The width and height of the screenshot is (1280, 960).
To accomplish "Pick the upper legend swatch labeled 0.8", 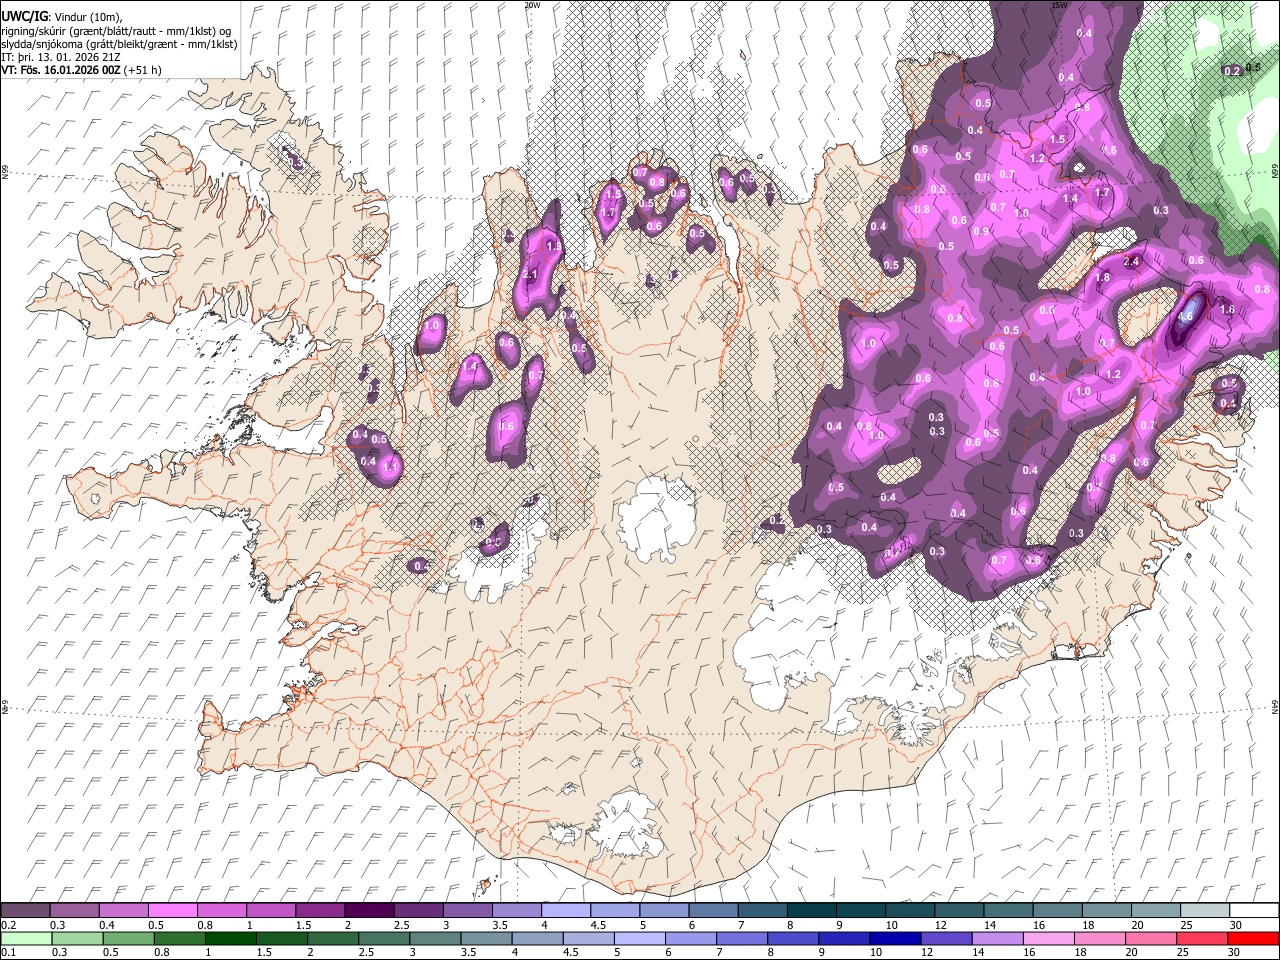I will click(221, 910).
